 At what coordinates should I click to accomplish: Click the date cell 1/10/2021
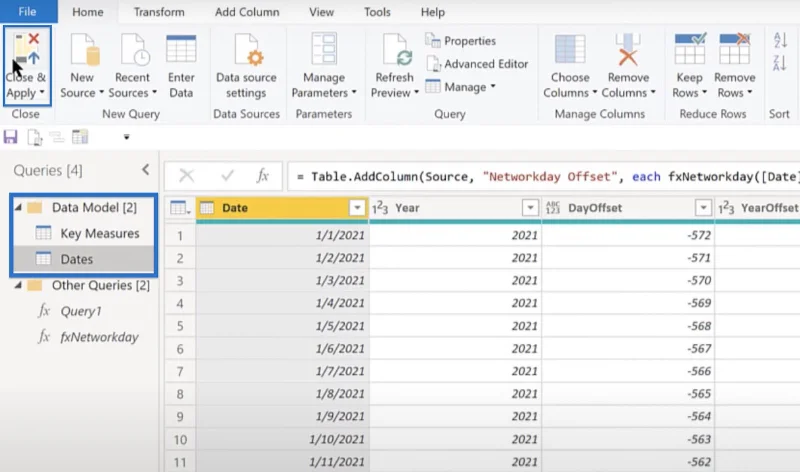click(282, 439)
